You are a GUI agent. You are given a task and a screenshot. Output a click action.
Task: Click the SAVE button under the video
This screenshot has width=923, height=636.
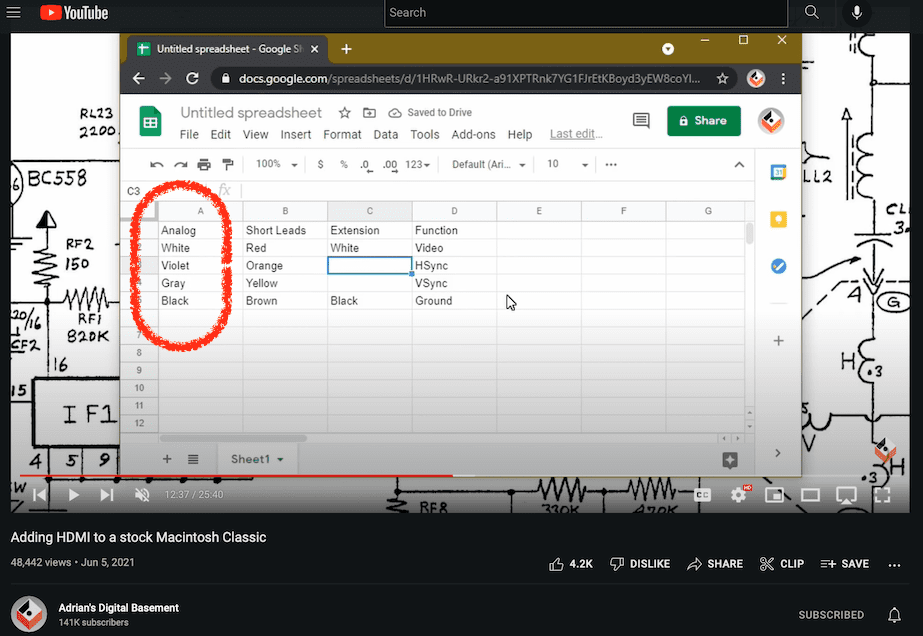pyautogui.click(x=845, y=564)
